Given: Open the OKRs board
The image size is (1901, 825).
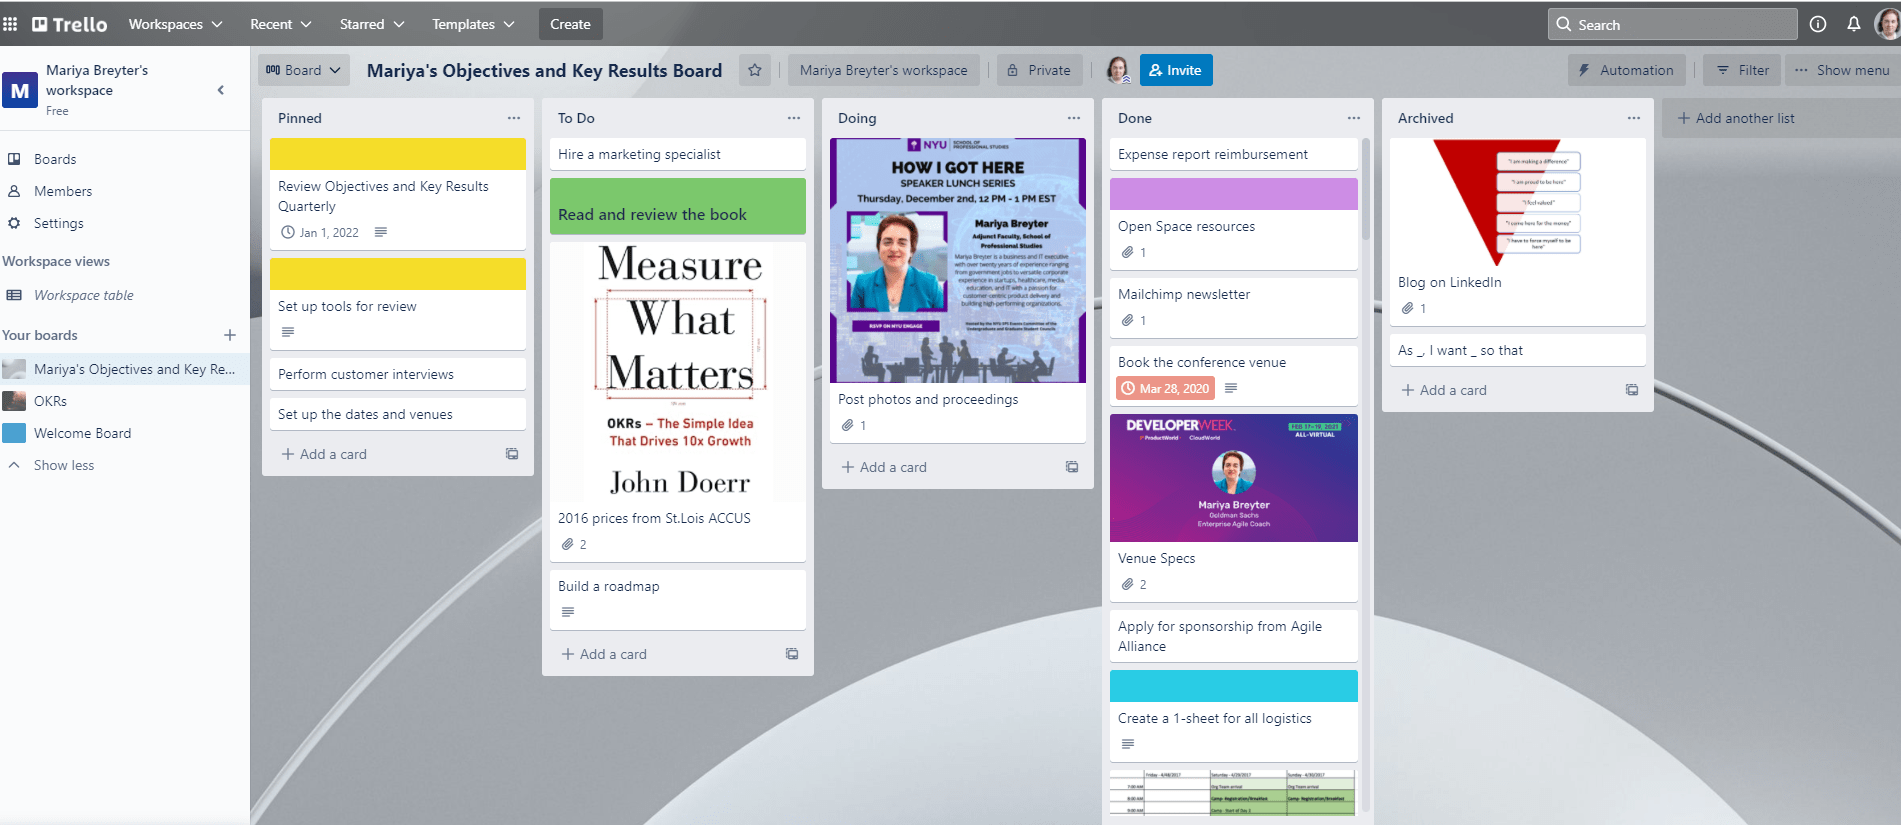Looking at the screenshot, I should 50,401.
